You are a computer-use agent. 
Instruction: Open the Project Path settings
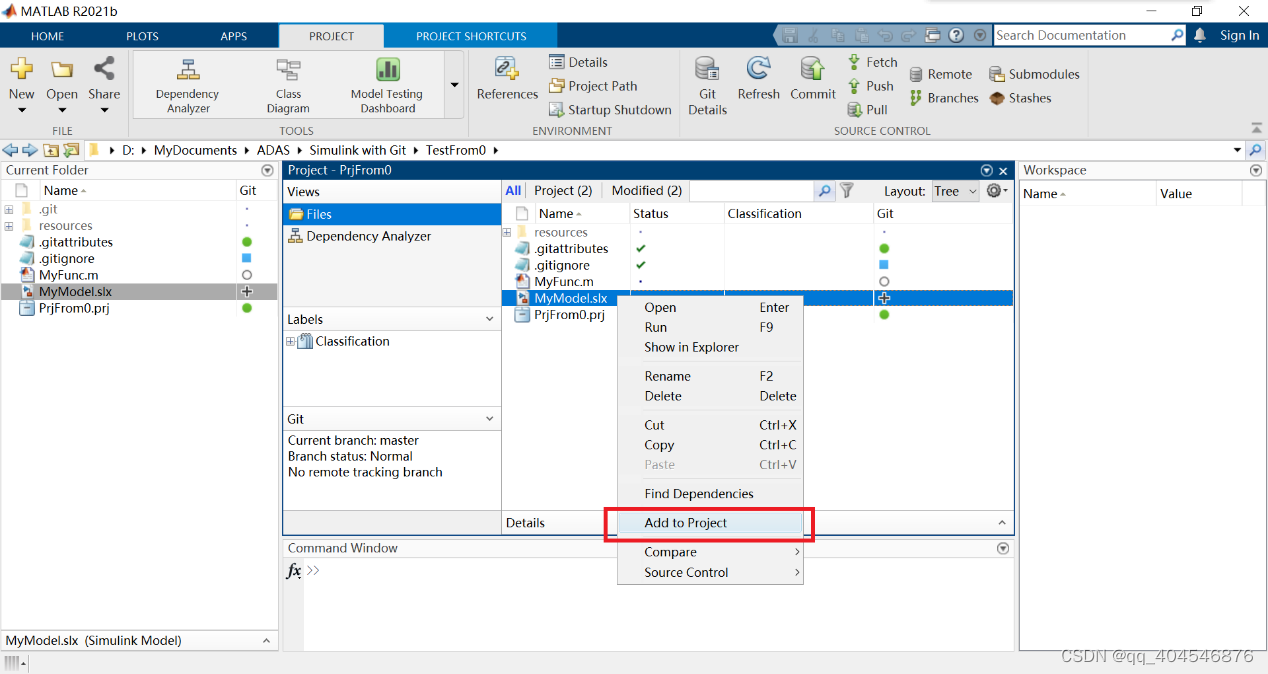point(593,86)
